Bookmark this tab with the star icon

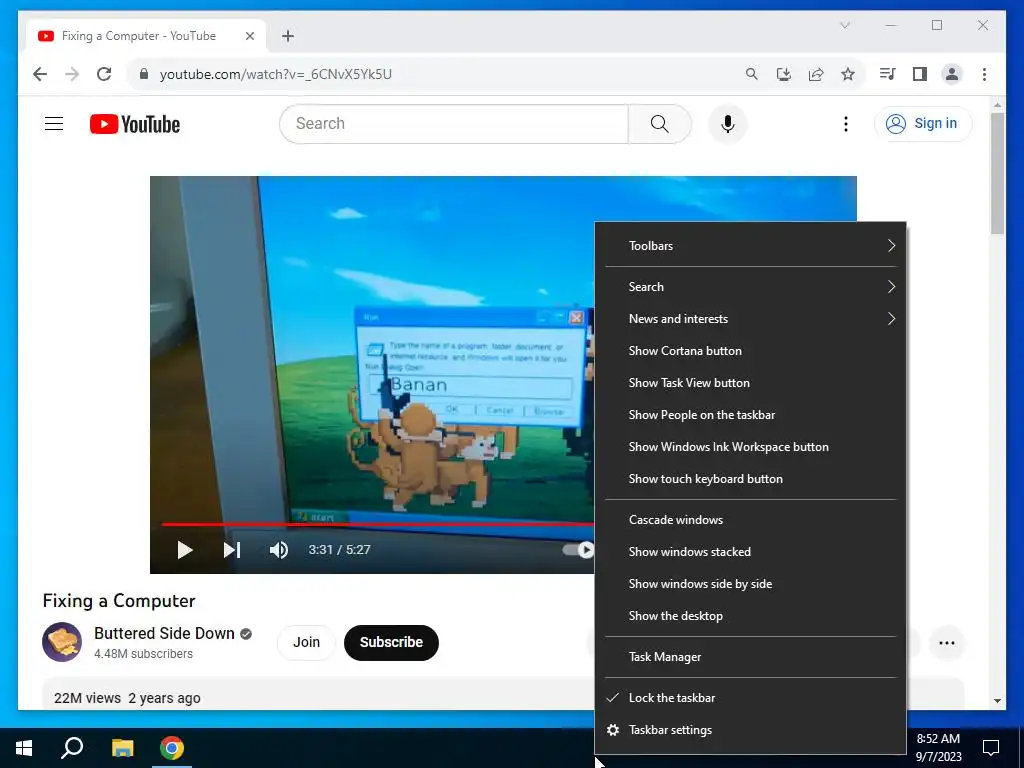tap(848, 74)
